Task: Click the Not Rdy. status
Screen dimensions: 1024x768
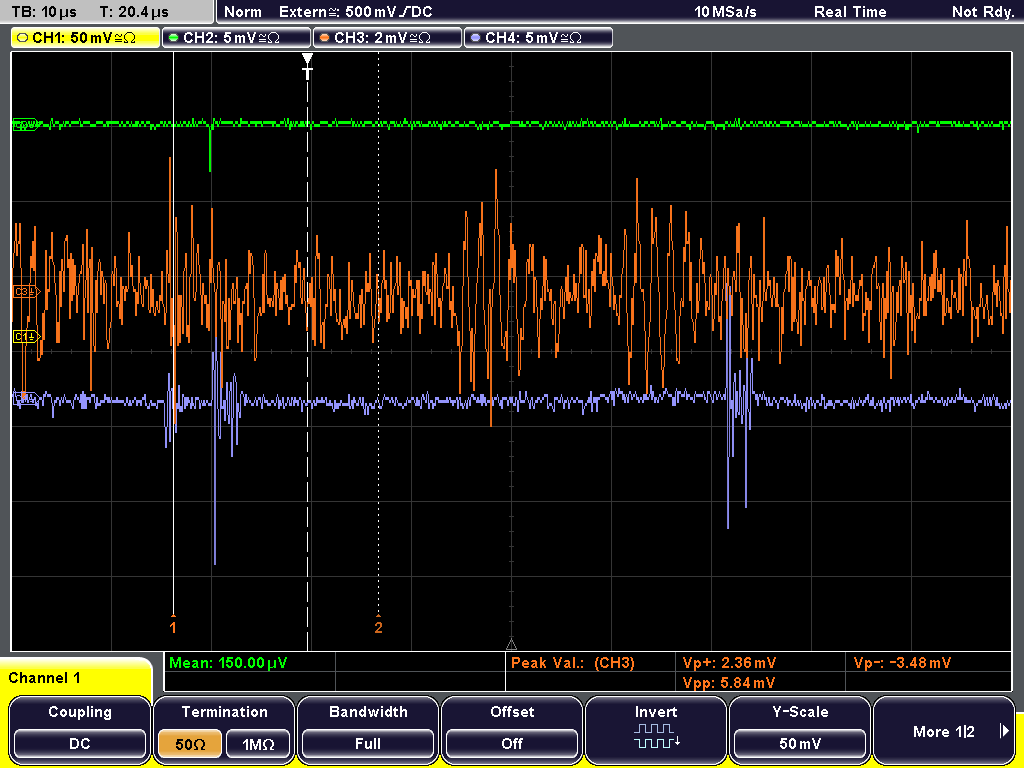Action: click(983, 12)
